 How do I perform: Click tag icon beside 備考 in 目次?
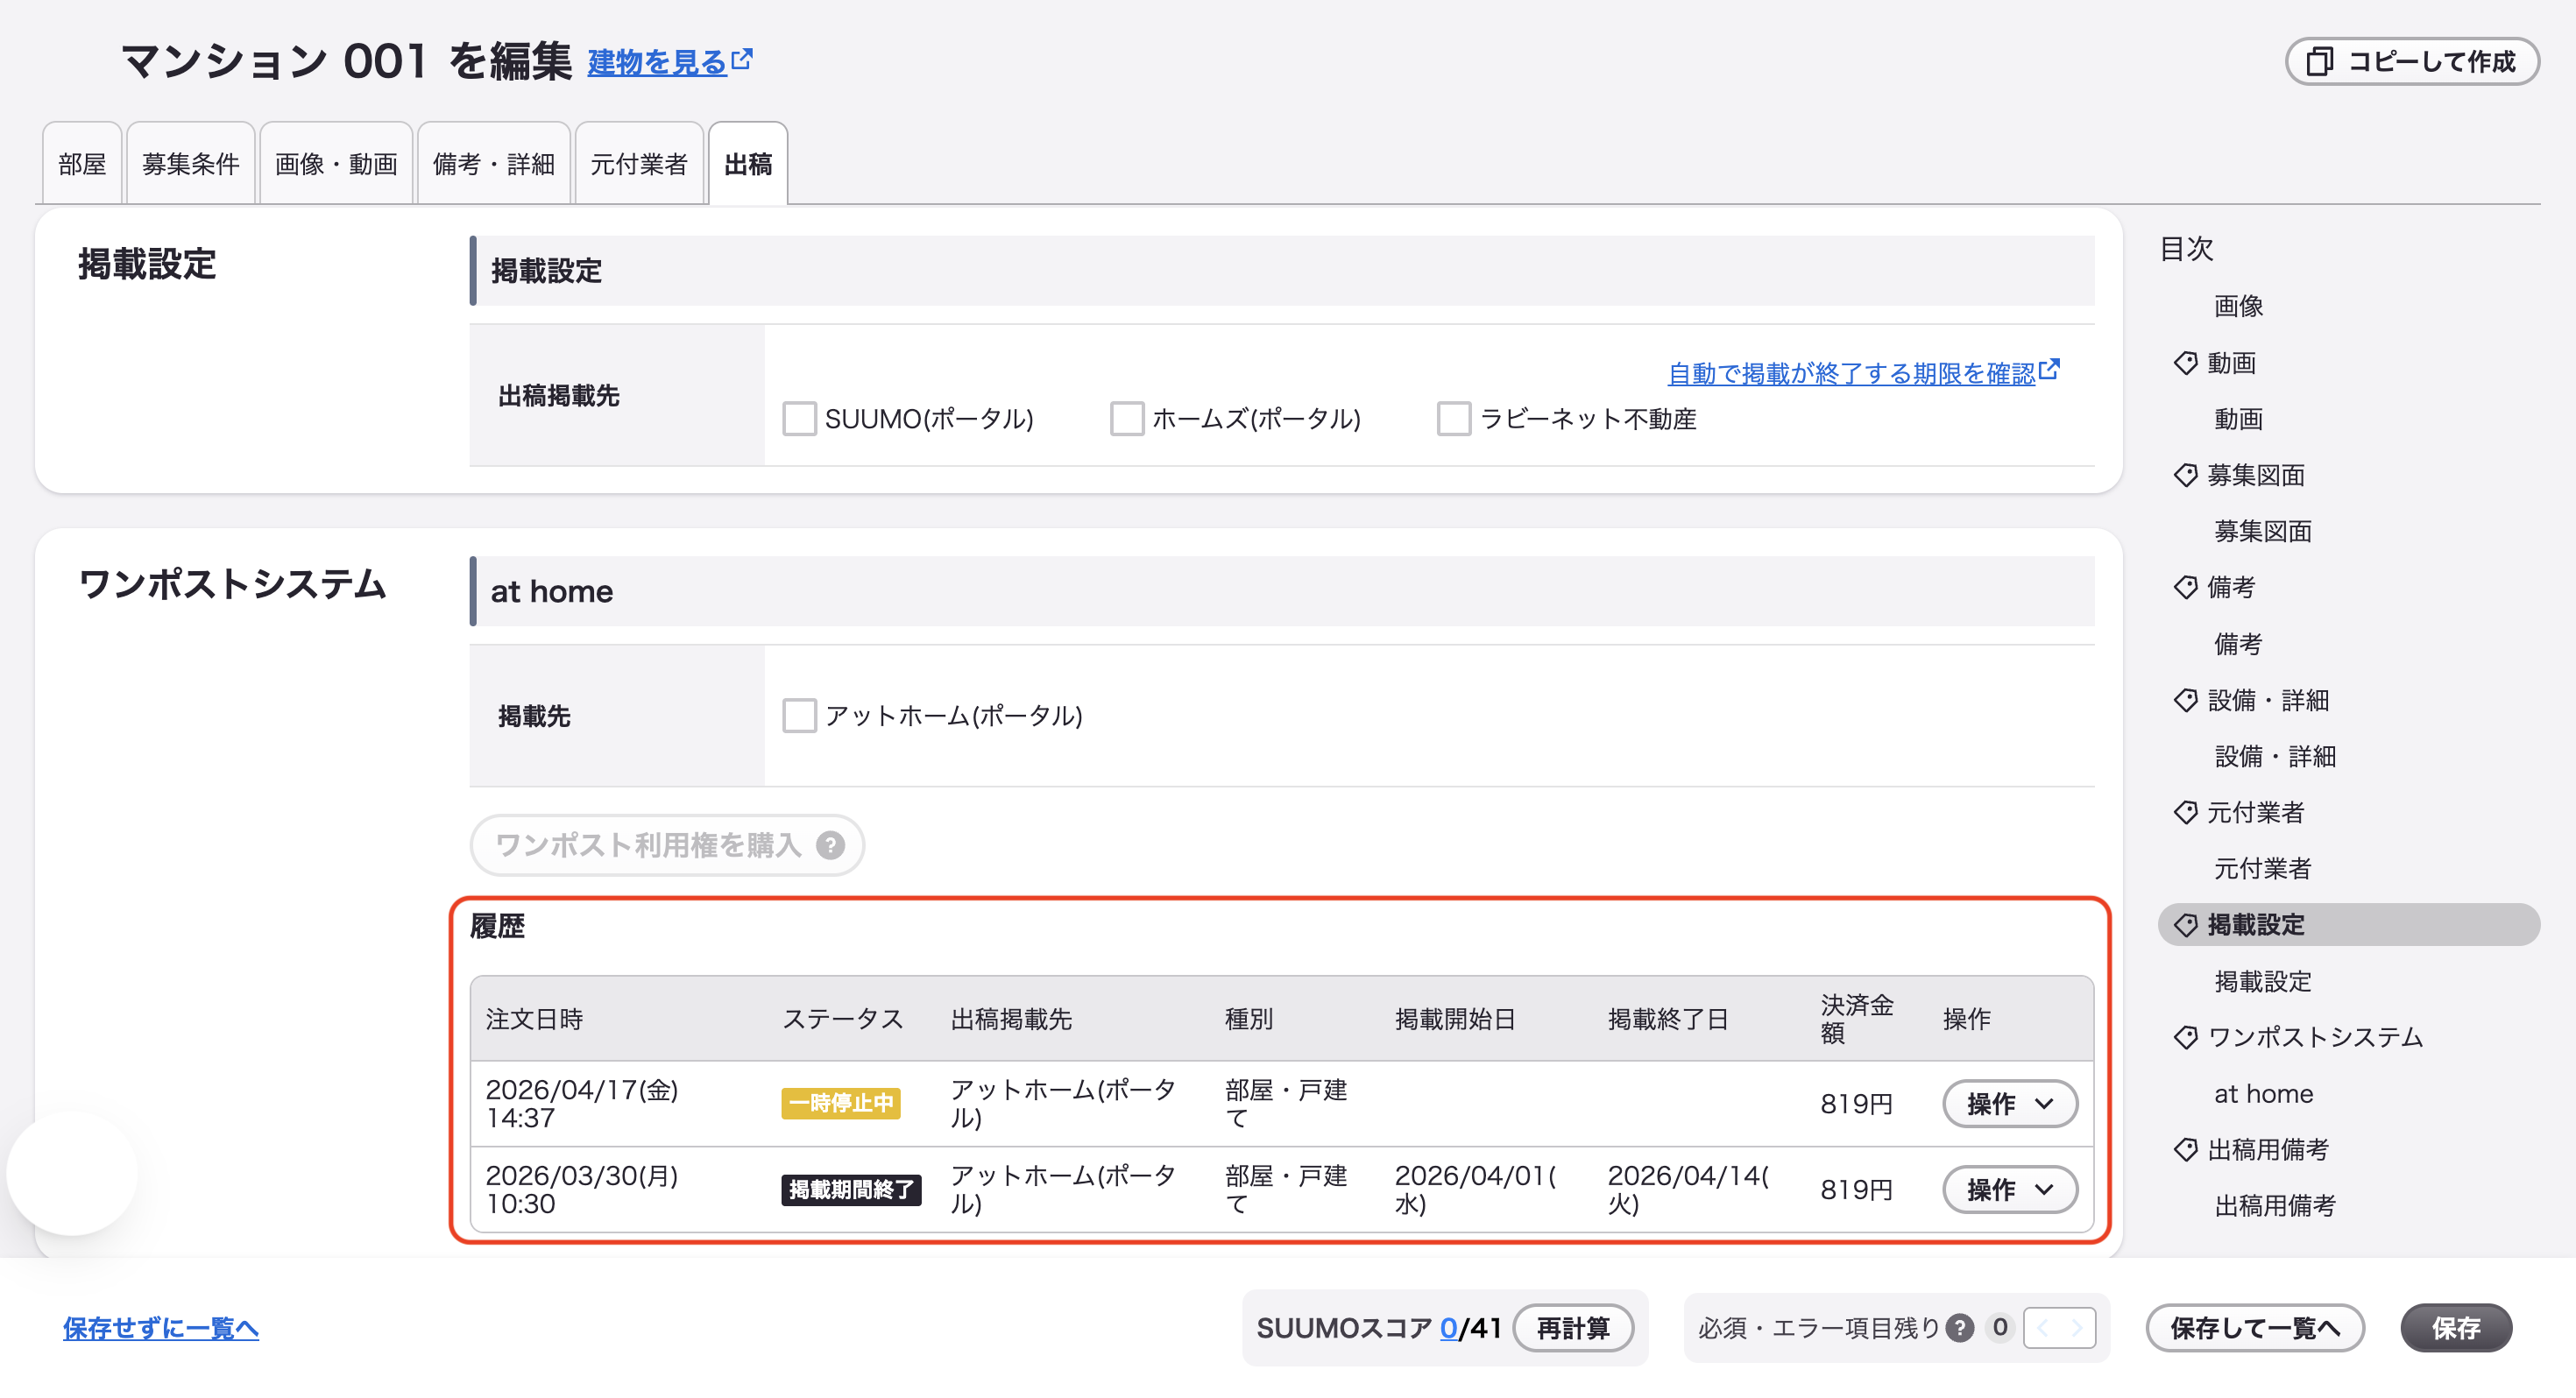(x=2186, y=587)
